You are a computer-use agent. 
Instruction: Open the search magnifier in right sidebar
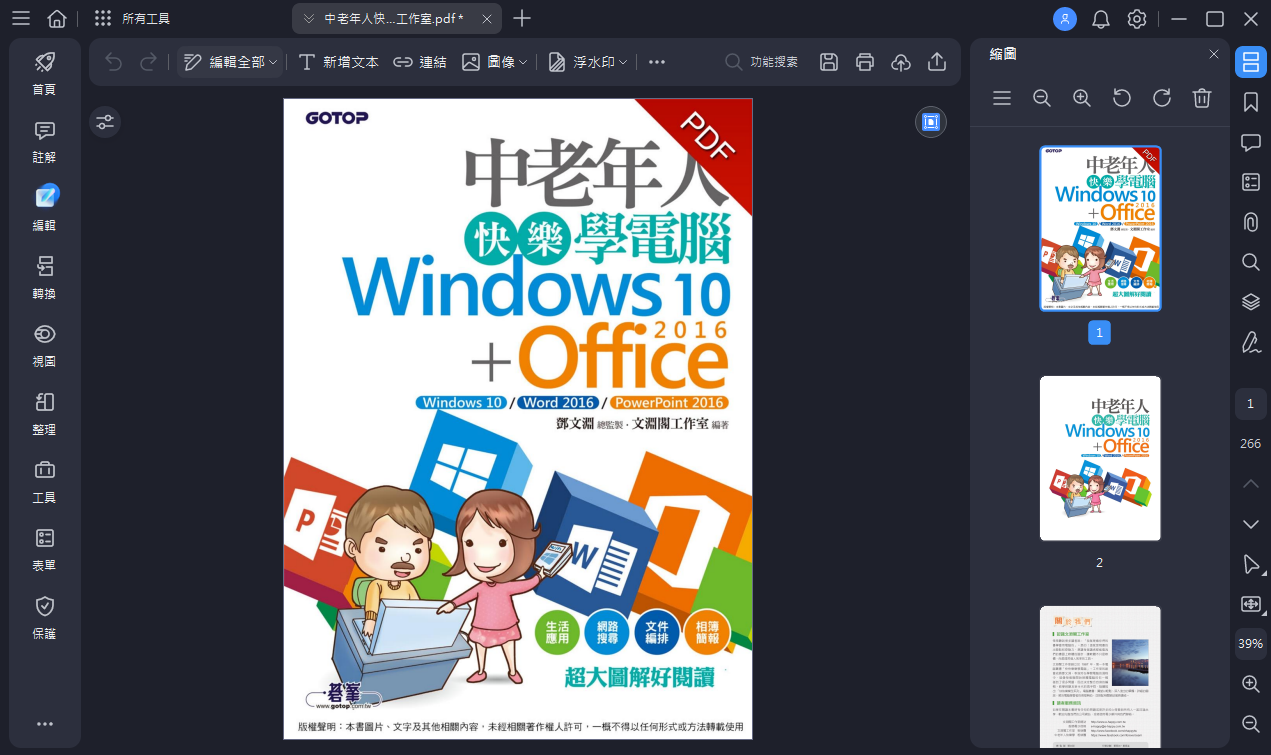pyautogui.click(x=1251, y=262)
